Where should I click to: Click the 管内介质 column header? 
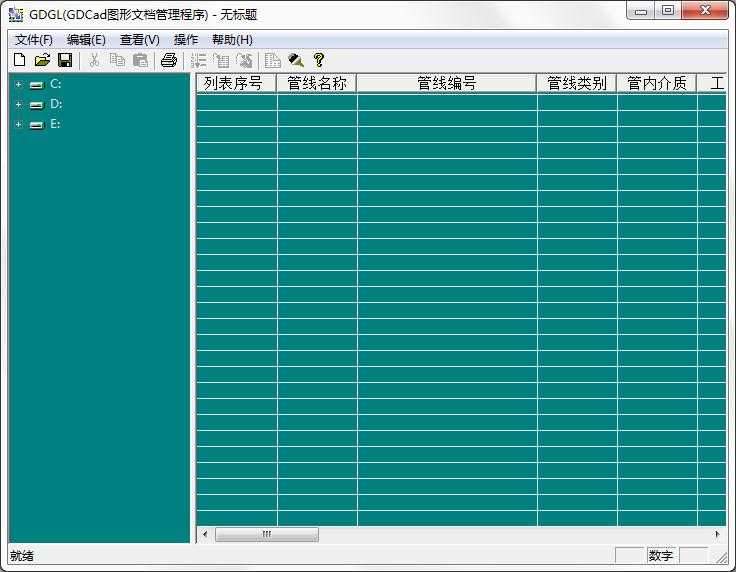click(x=657, y=83)
